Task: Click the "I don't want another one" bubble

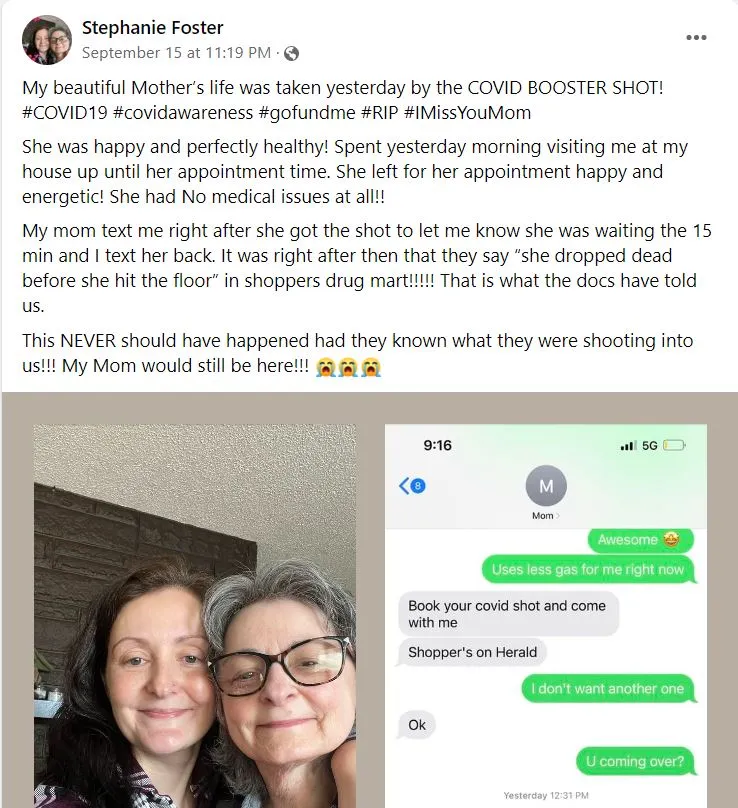Action: pos(609,689)
